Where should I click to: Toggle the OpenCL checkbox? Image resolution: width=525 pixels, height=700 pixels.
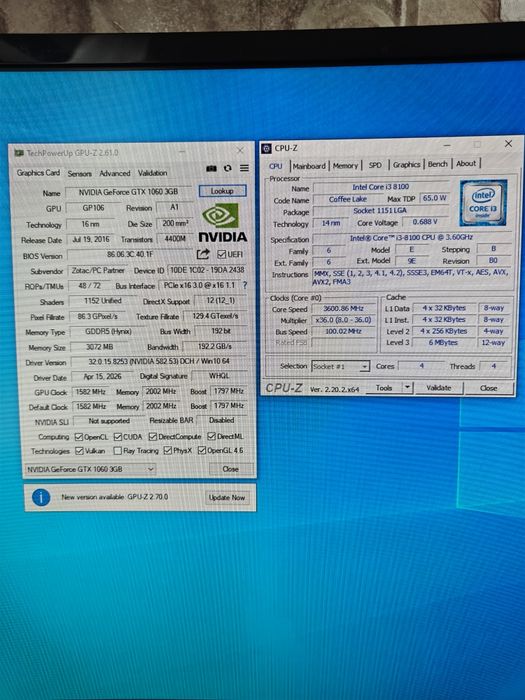(x=79, y=437)
